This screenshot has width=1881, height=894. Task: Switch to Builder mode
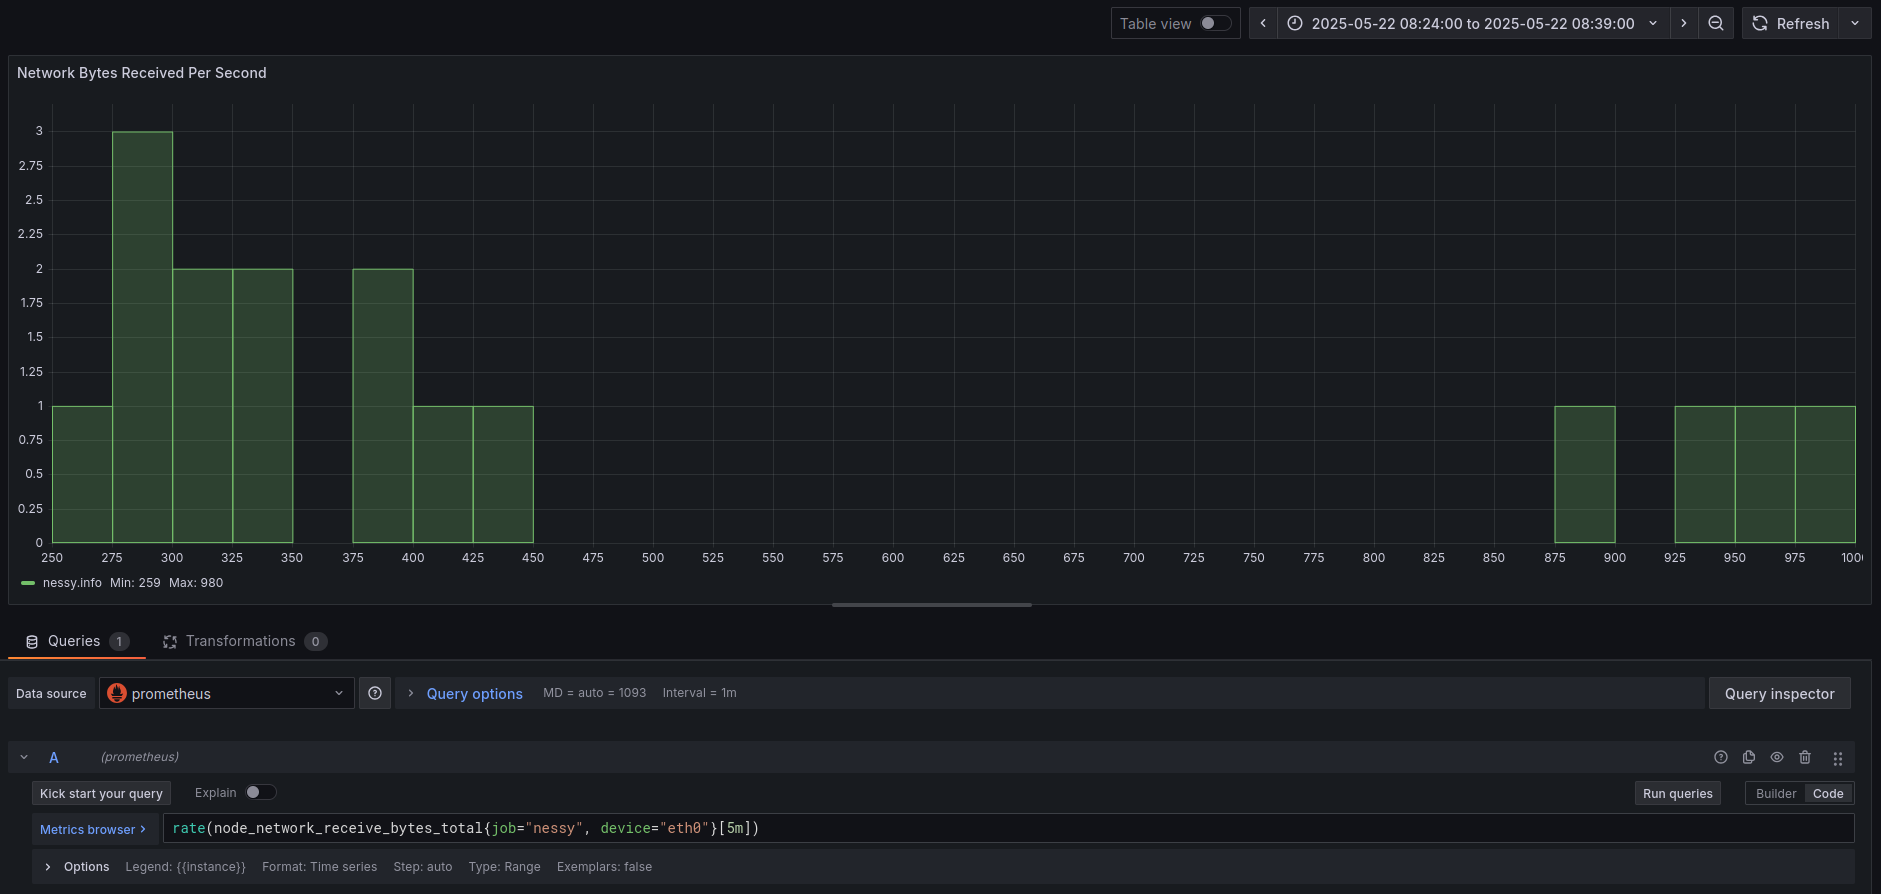click(1776, 793)
